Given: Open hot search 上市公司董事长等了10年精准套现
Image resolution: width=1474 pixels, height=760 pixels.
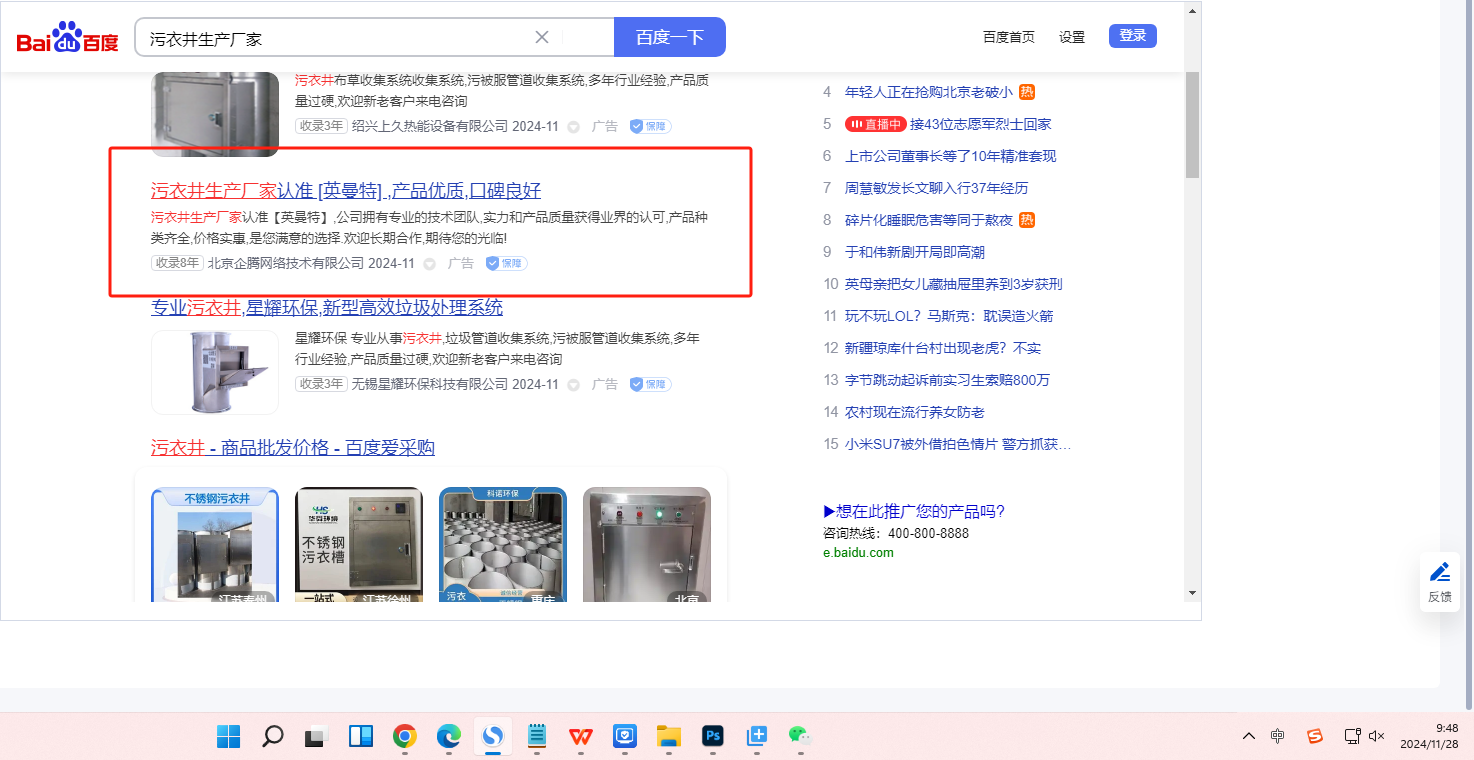Looking at the screenshot, I should click(951, 156).
